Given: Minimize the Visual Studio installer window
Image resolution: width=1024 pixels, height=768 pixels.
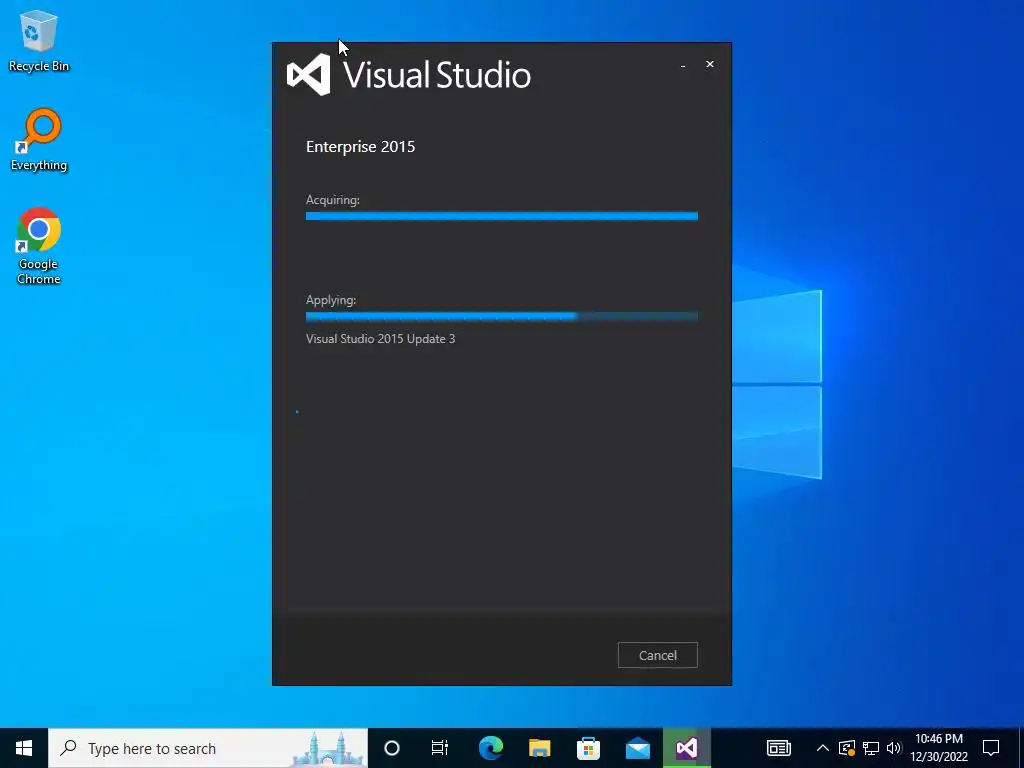Looking at the screenshot, I should point(683,65).
